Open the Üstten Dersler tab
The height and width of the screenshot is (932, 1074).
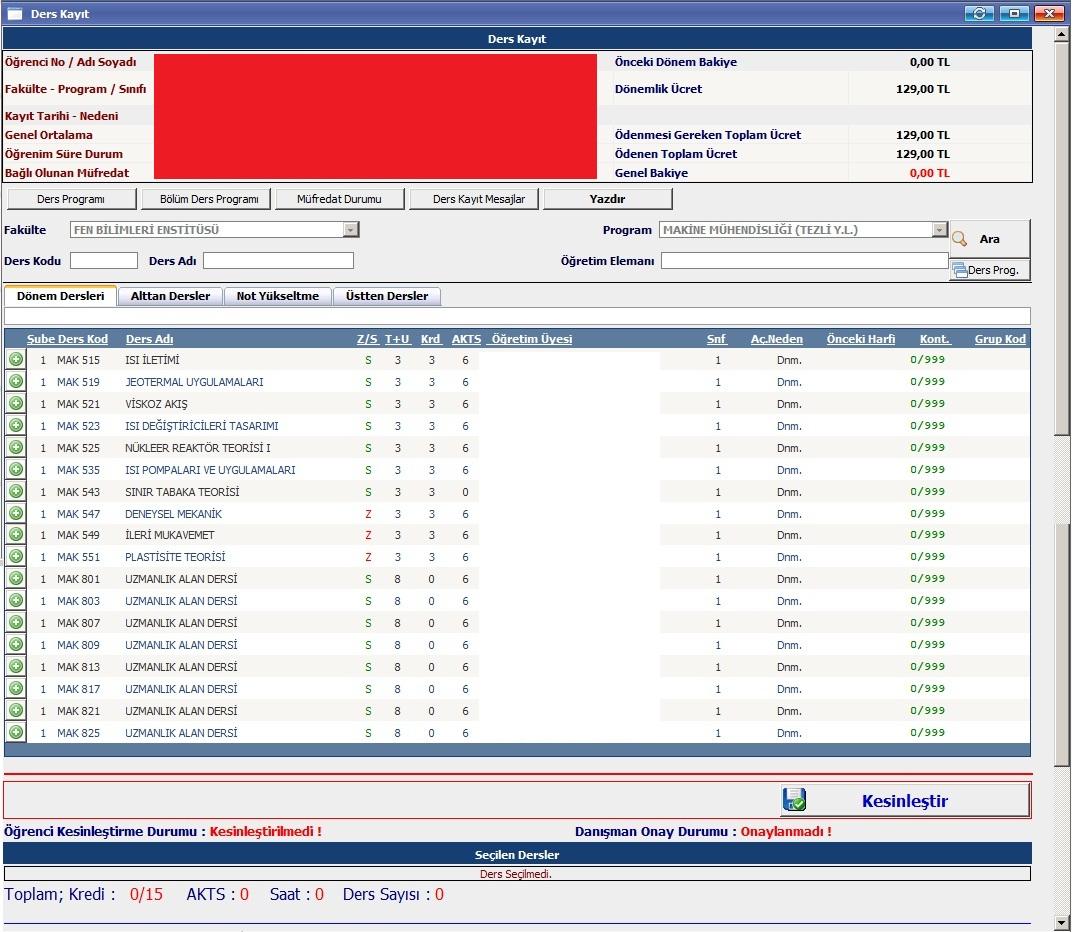[386, 296]
